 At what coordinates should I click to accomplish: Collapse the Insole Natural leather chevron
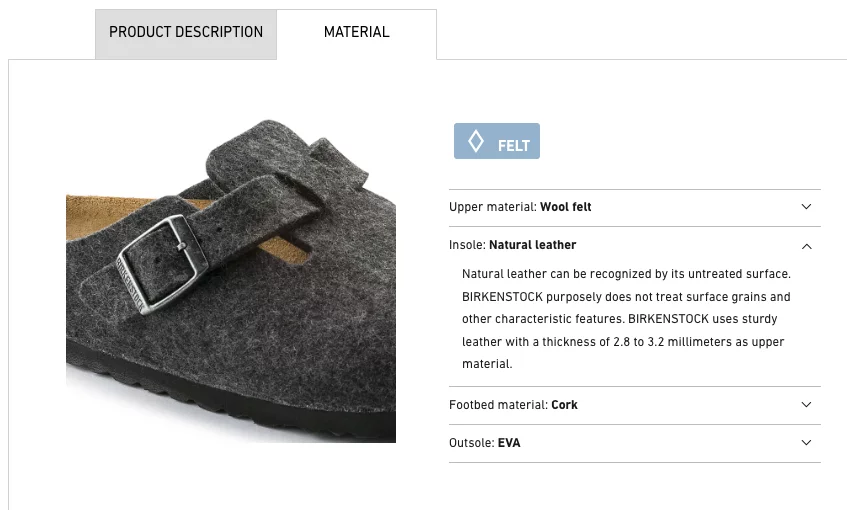pyautogui.click(x=806, y=246)
